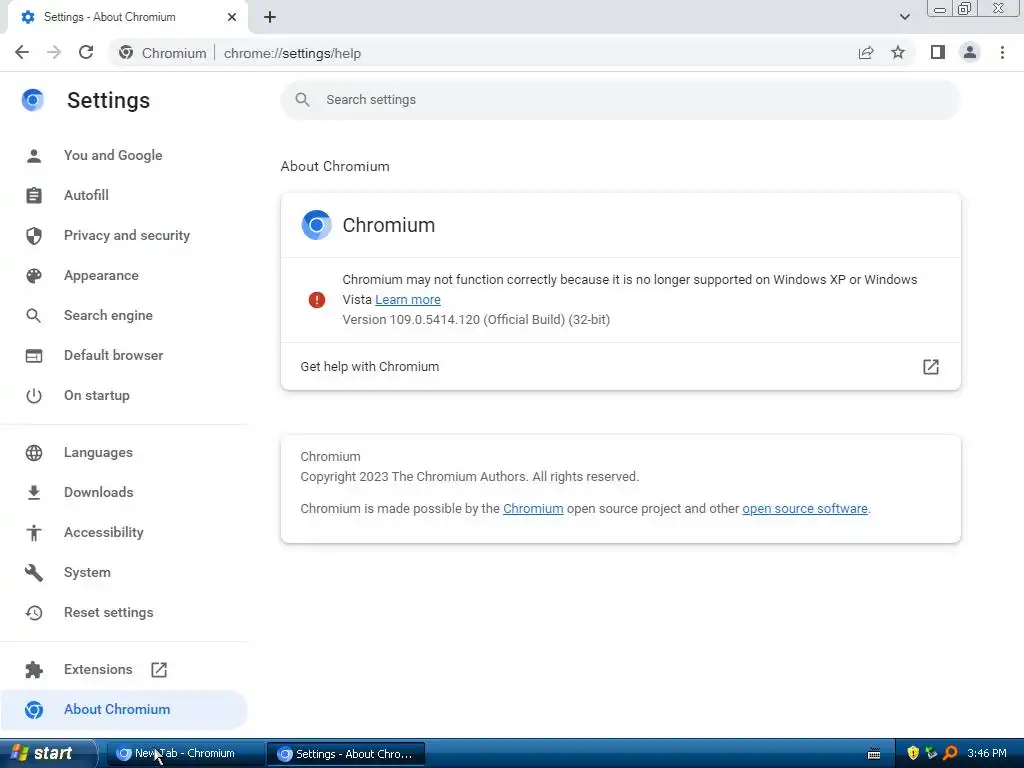Open a new tab with the plus button
This screenshot has width=1024, height=768.
click(x=270, y=18)
